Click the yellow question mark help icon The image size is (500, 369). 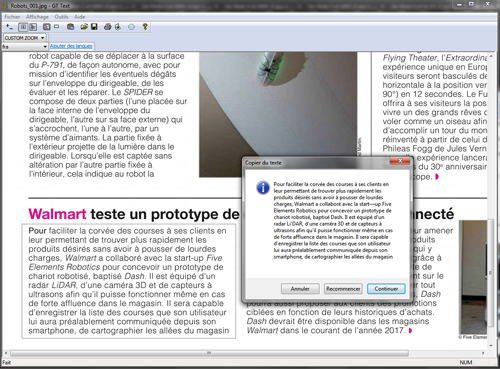point(145,27)
